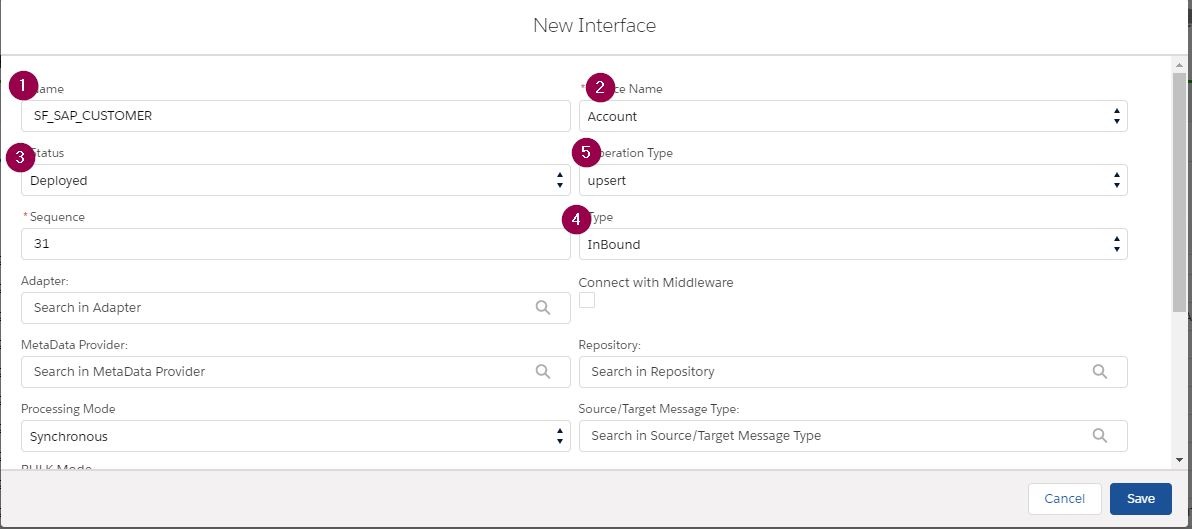The width and height of the screenshot is (1192, 529).
Task: Click the Name field containing SF_SAP_CUSTOMER
Action: pyautogui.click(x=295, y=116)
